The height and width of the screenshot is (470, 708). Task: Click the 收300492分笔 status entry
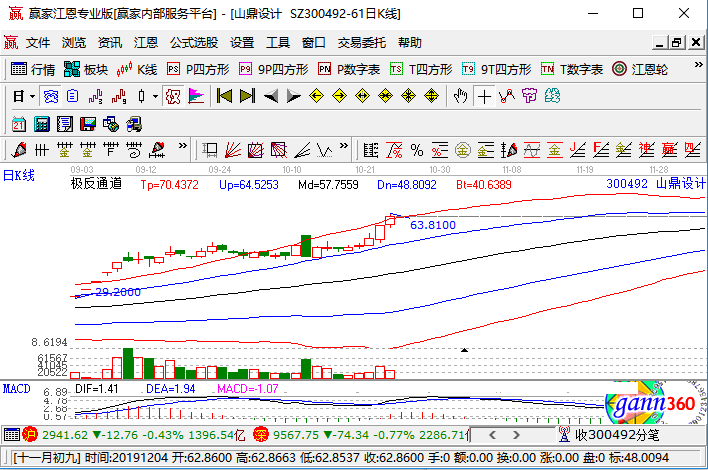pos(609,435)
